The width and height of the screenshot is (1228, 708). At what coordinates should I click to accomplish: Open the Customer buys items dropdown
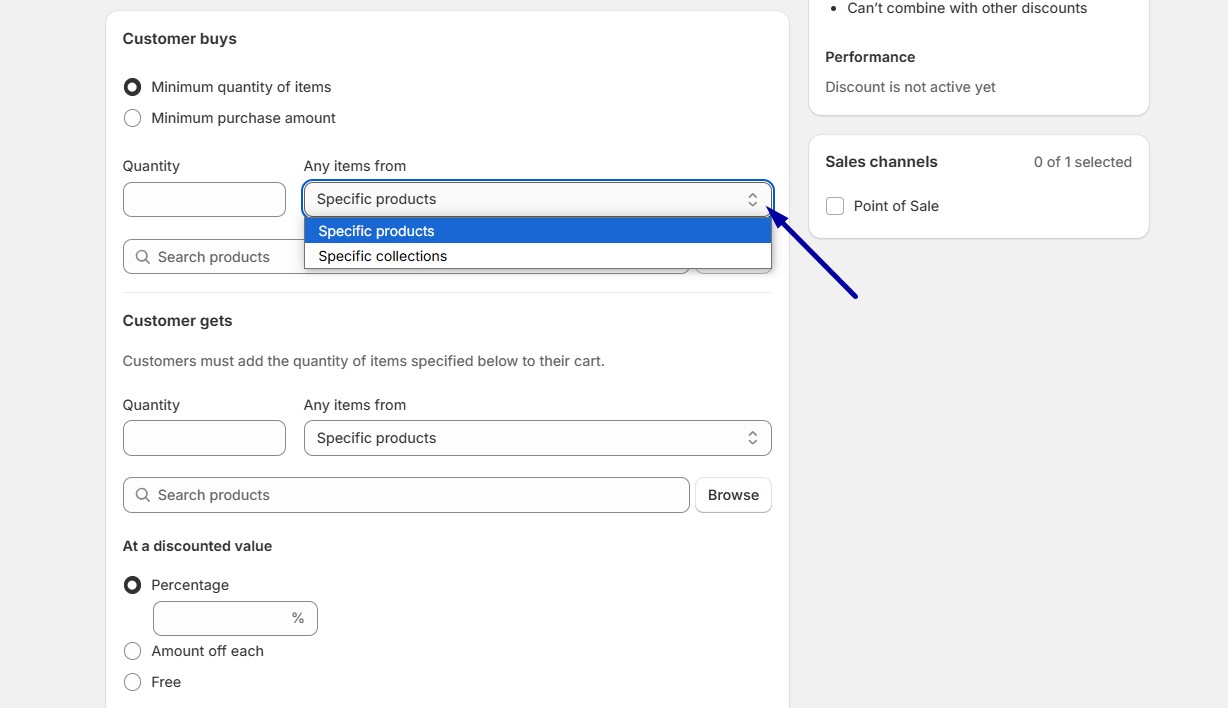coord(538,199)
